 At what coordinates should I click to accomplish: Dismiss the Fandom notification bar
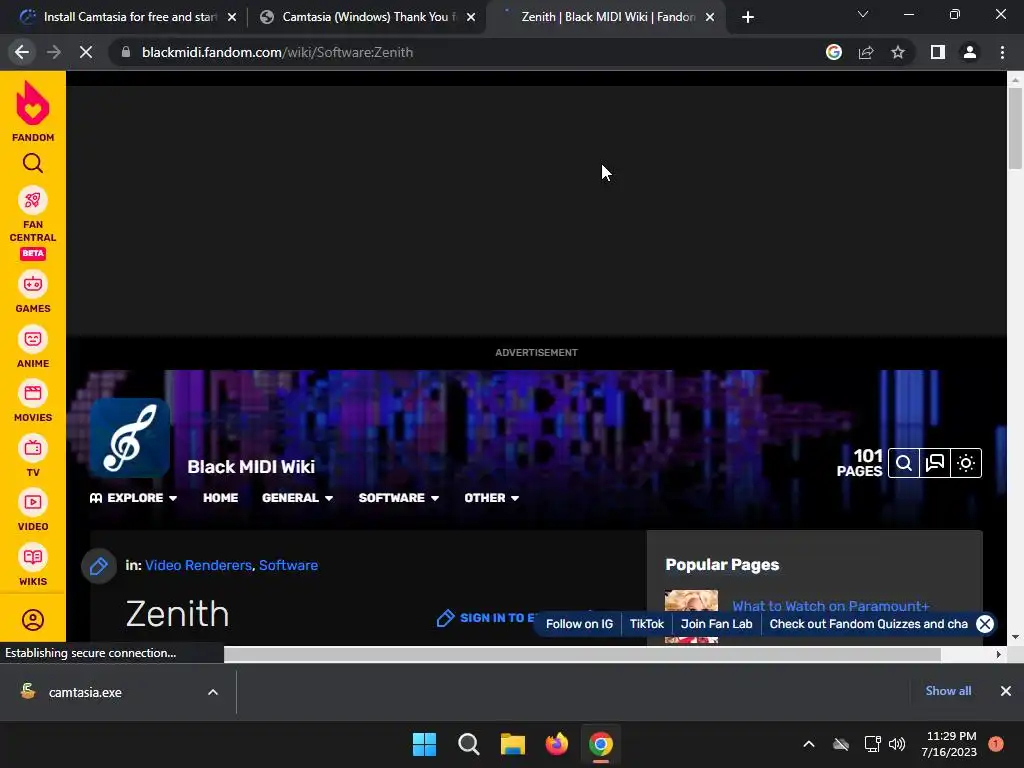click(x=985, y=624)
